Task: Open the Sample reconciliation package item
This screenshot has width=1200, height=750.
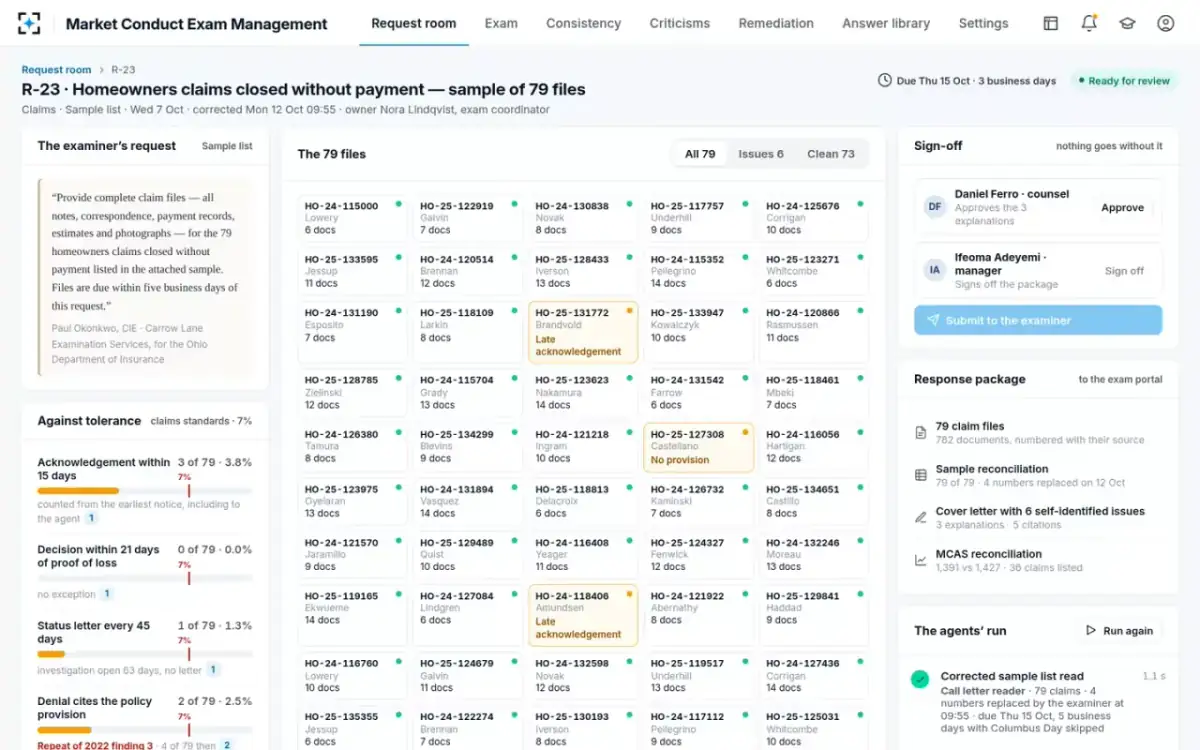Action: (1038, 475)
